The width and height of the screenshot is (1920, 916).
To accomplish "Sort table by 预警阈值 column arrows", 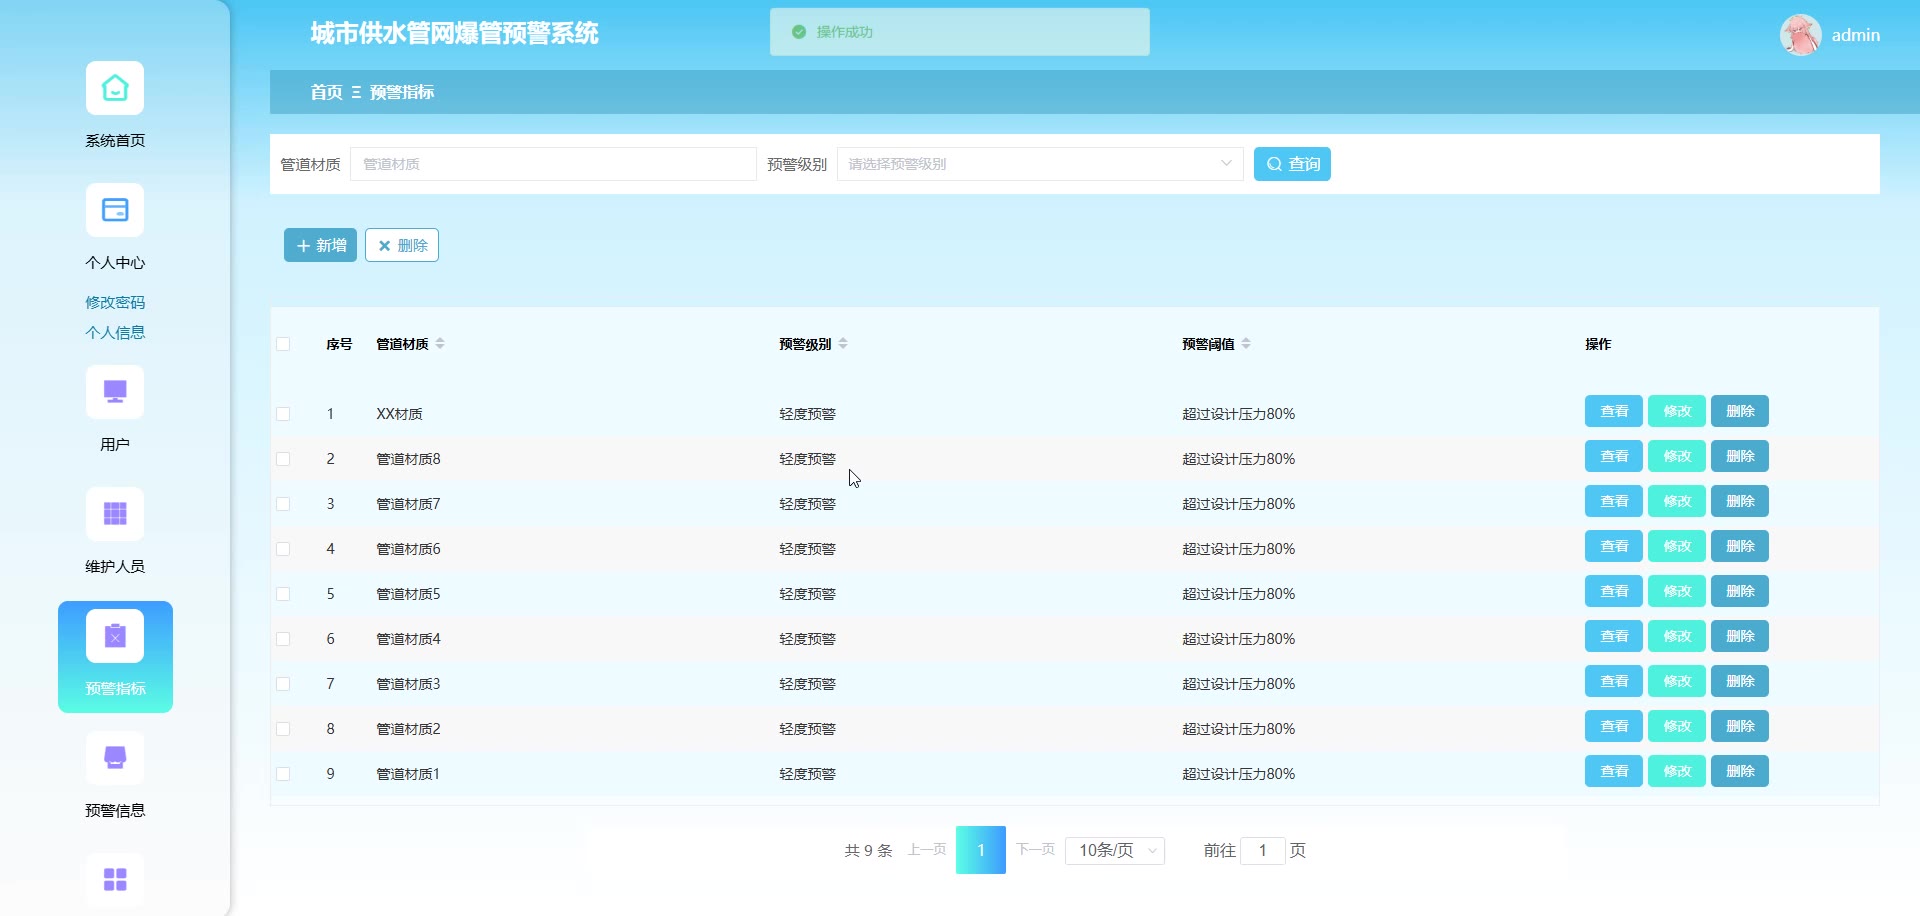I will point(1246,344).
